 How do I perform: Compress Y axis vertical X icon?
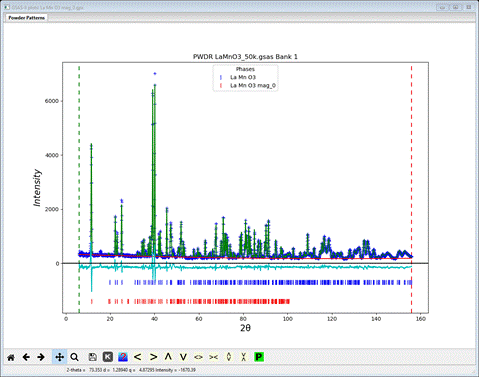click(x=244, y=357)
